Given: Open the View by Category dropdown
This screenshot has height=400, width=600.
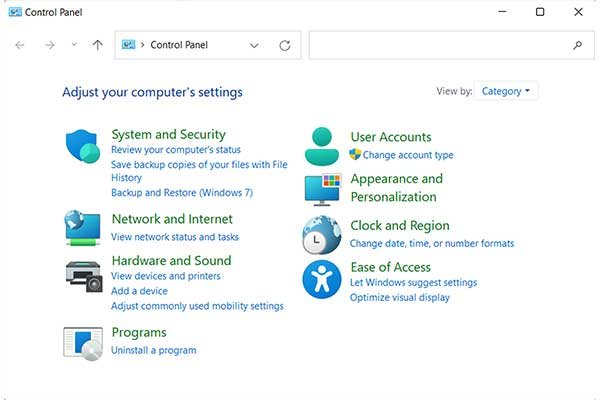Looking at the screenshot, I should pos(505,91).
